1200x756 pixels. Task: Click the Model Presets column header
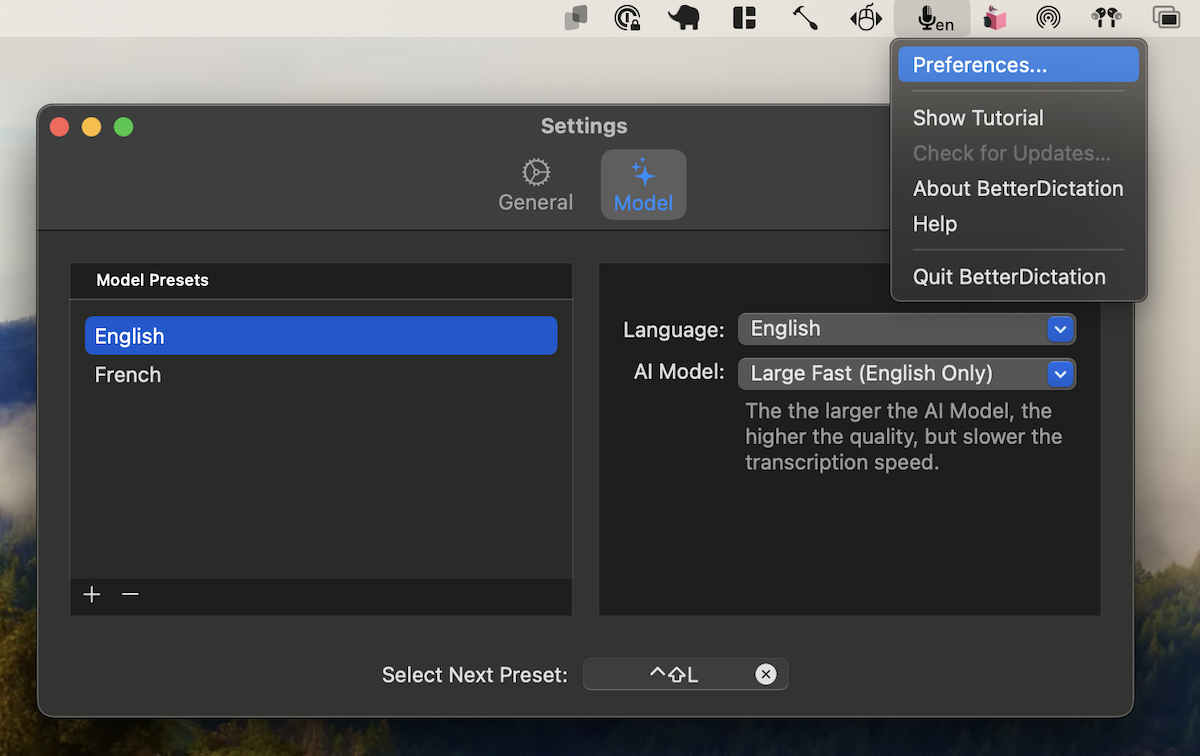tap(321, 281)
